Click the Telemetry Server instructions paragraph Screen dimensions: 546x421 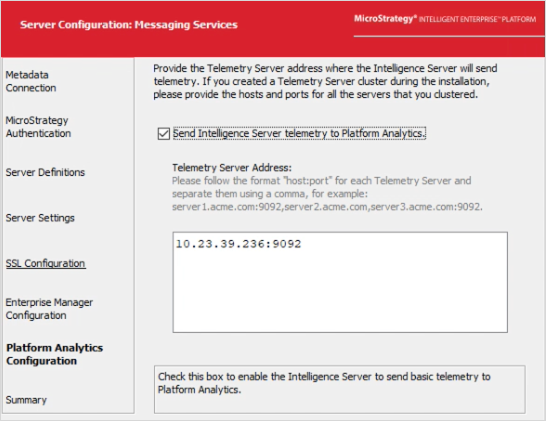pyautogui.click(x=325, y=81)
